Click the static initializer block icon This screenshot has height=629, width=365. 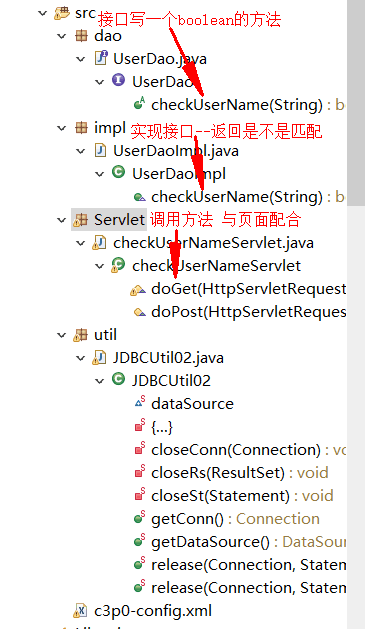pyautogui.click(x=140, y=425)
